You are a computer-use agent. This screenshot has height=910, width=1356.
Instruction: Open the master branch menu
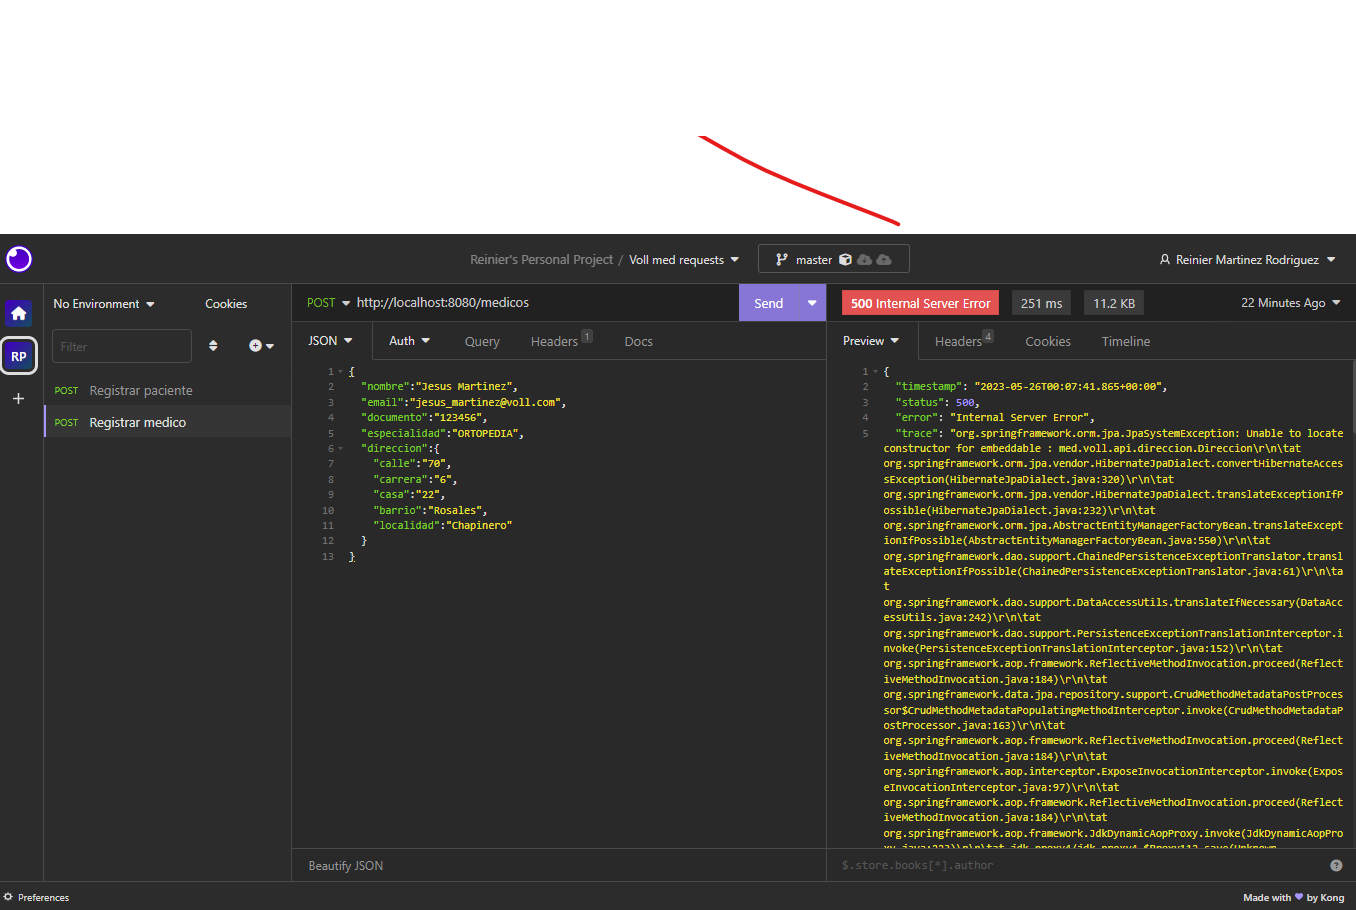(x=833, y=260)
